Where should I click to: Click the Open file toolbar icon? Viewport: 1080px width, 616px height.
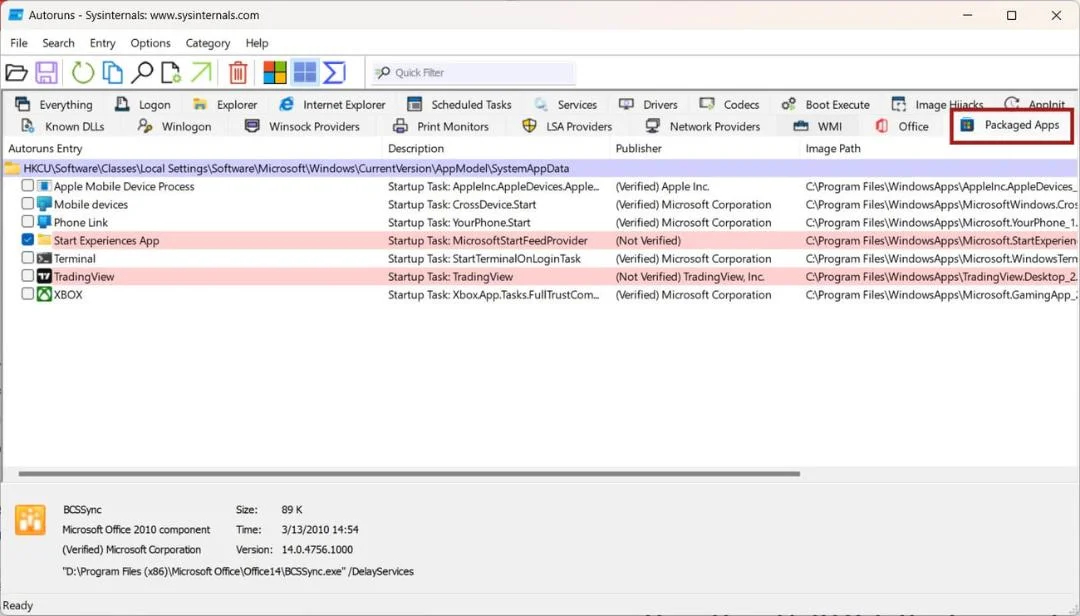coord(16,72)
